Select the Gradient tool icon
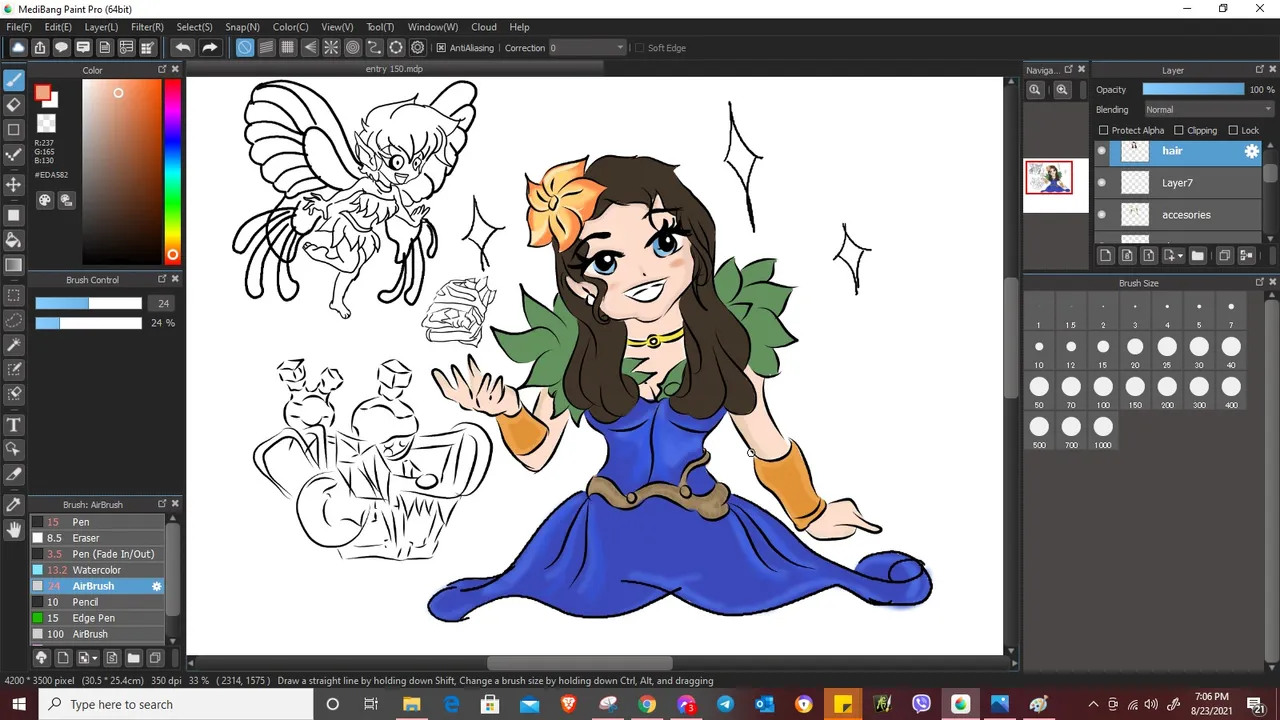This screenshot has width=1280, height=720. pos(14,265)
